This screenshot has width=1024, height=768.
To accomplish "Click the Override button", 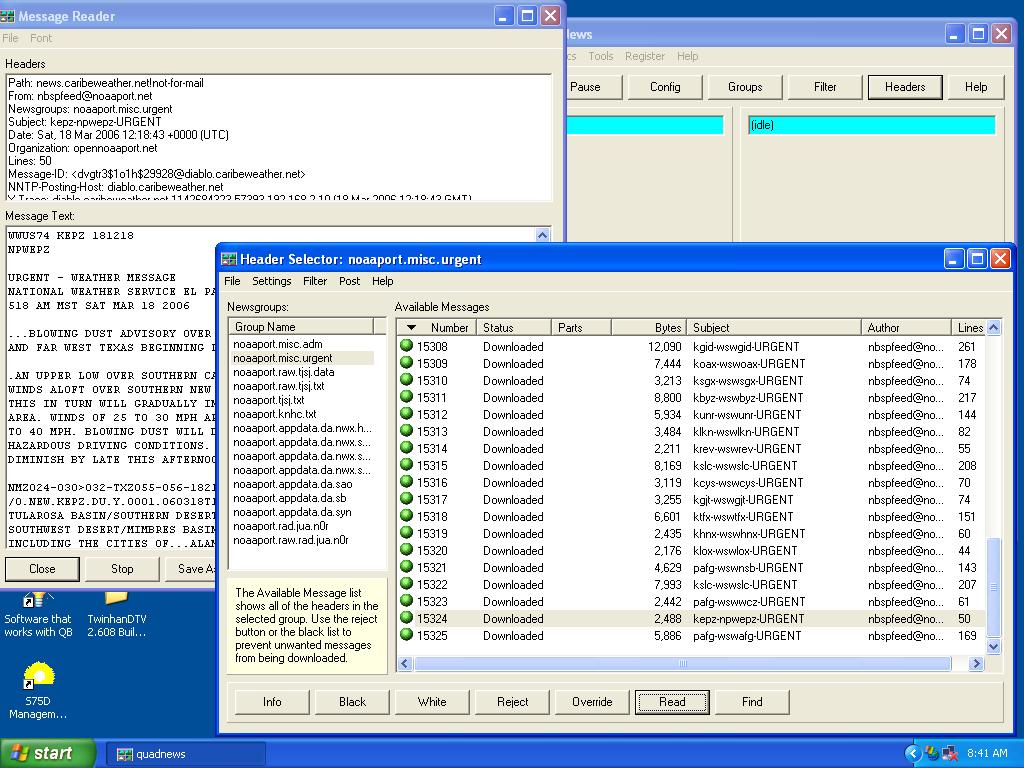I will (592, 702).
